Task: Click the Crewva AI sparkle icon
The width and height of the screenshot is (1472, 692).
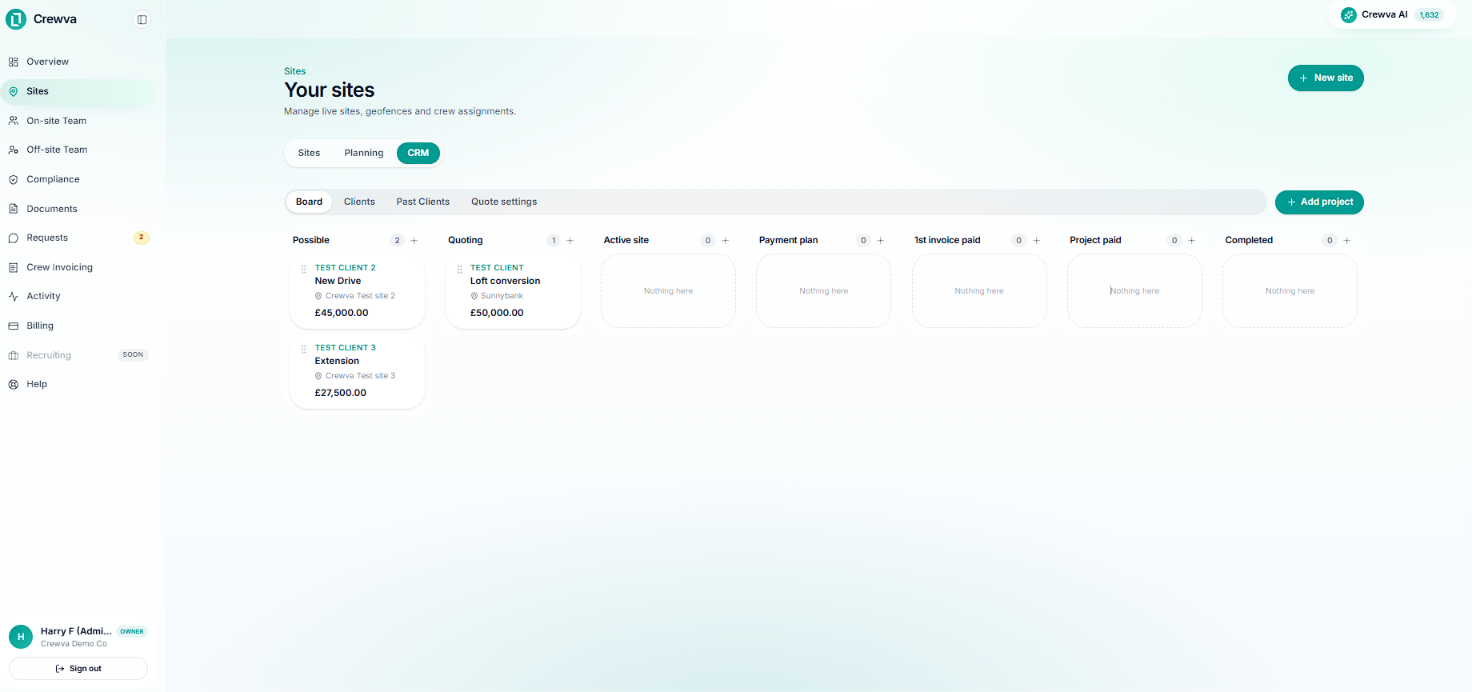Action: click(1349, 15)
